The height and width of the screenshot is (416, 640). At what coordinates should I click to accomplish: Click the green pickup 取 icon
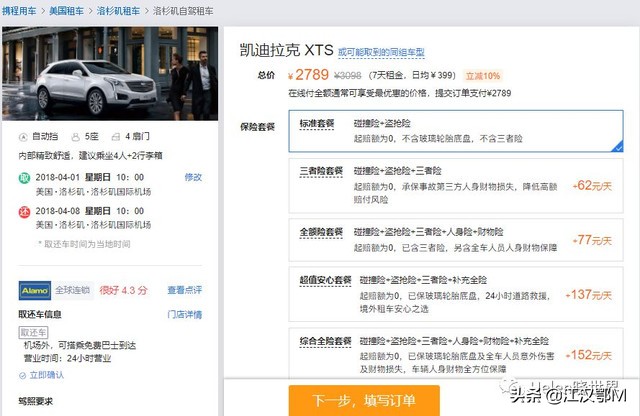[24, 178]
